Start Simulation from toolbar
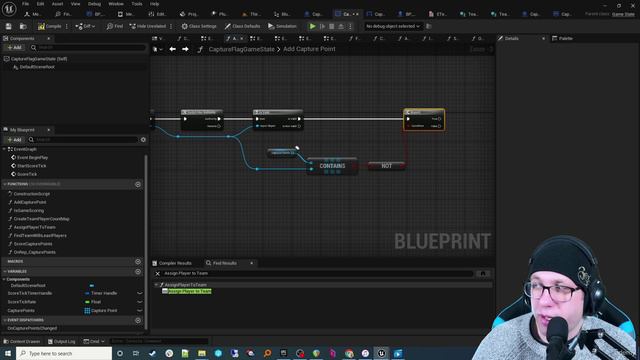 tap(282, 26)
